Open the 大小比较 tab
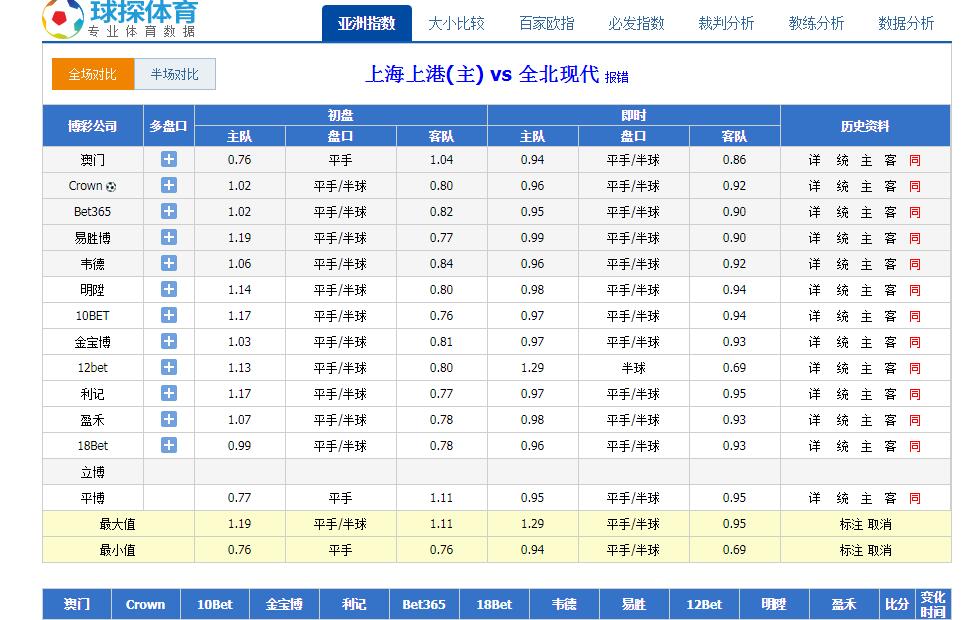 [x=456, y=23]
